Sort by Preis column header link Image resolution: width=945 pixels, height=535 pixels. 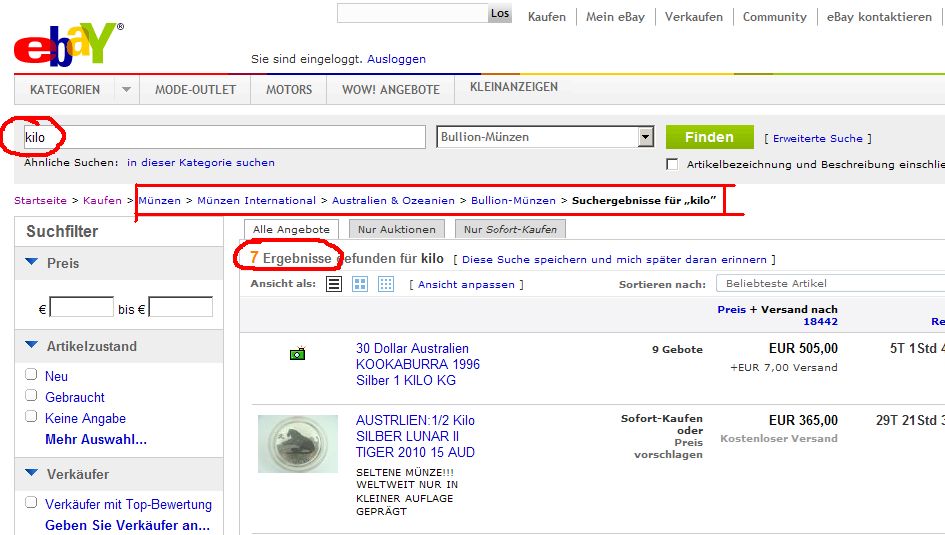[x=732, y=309]
